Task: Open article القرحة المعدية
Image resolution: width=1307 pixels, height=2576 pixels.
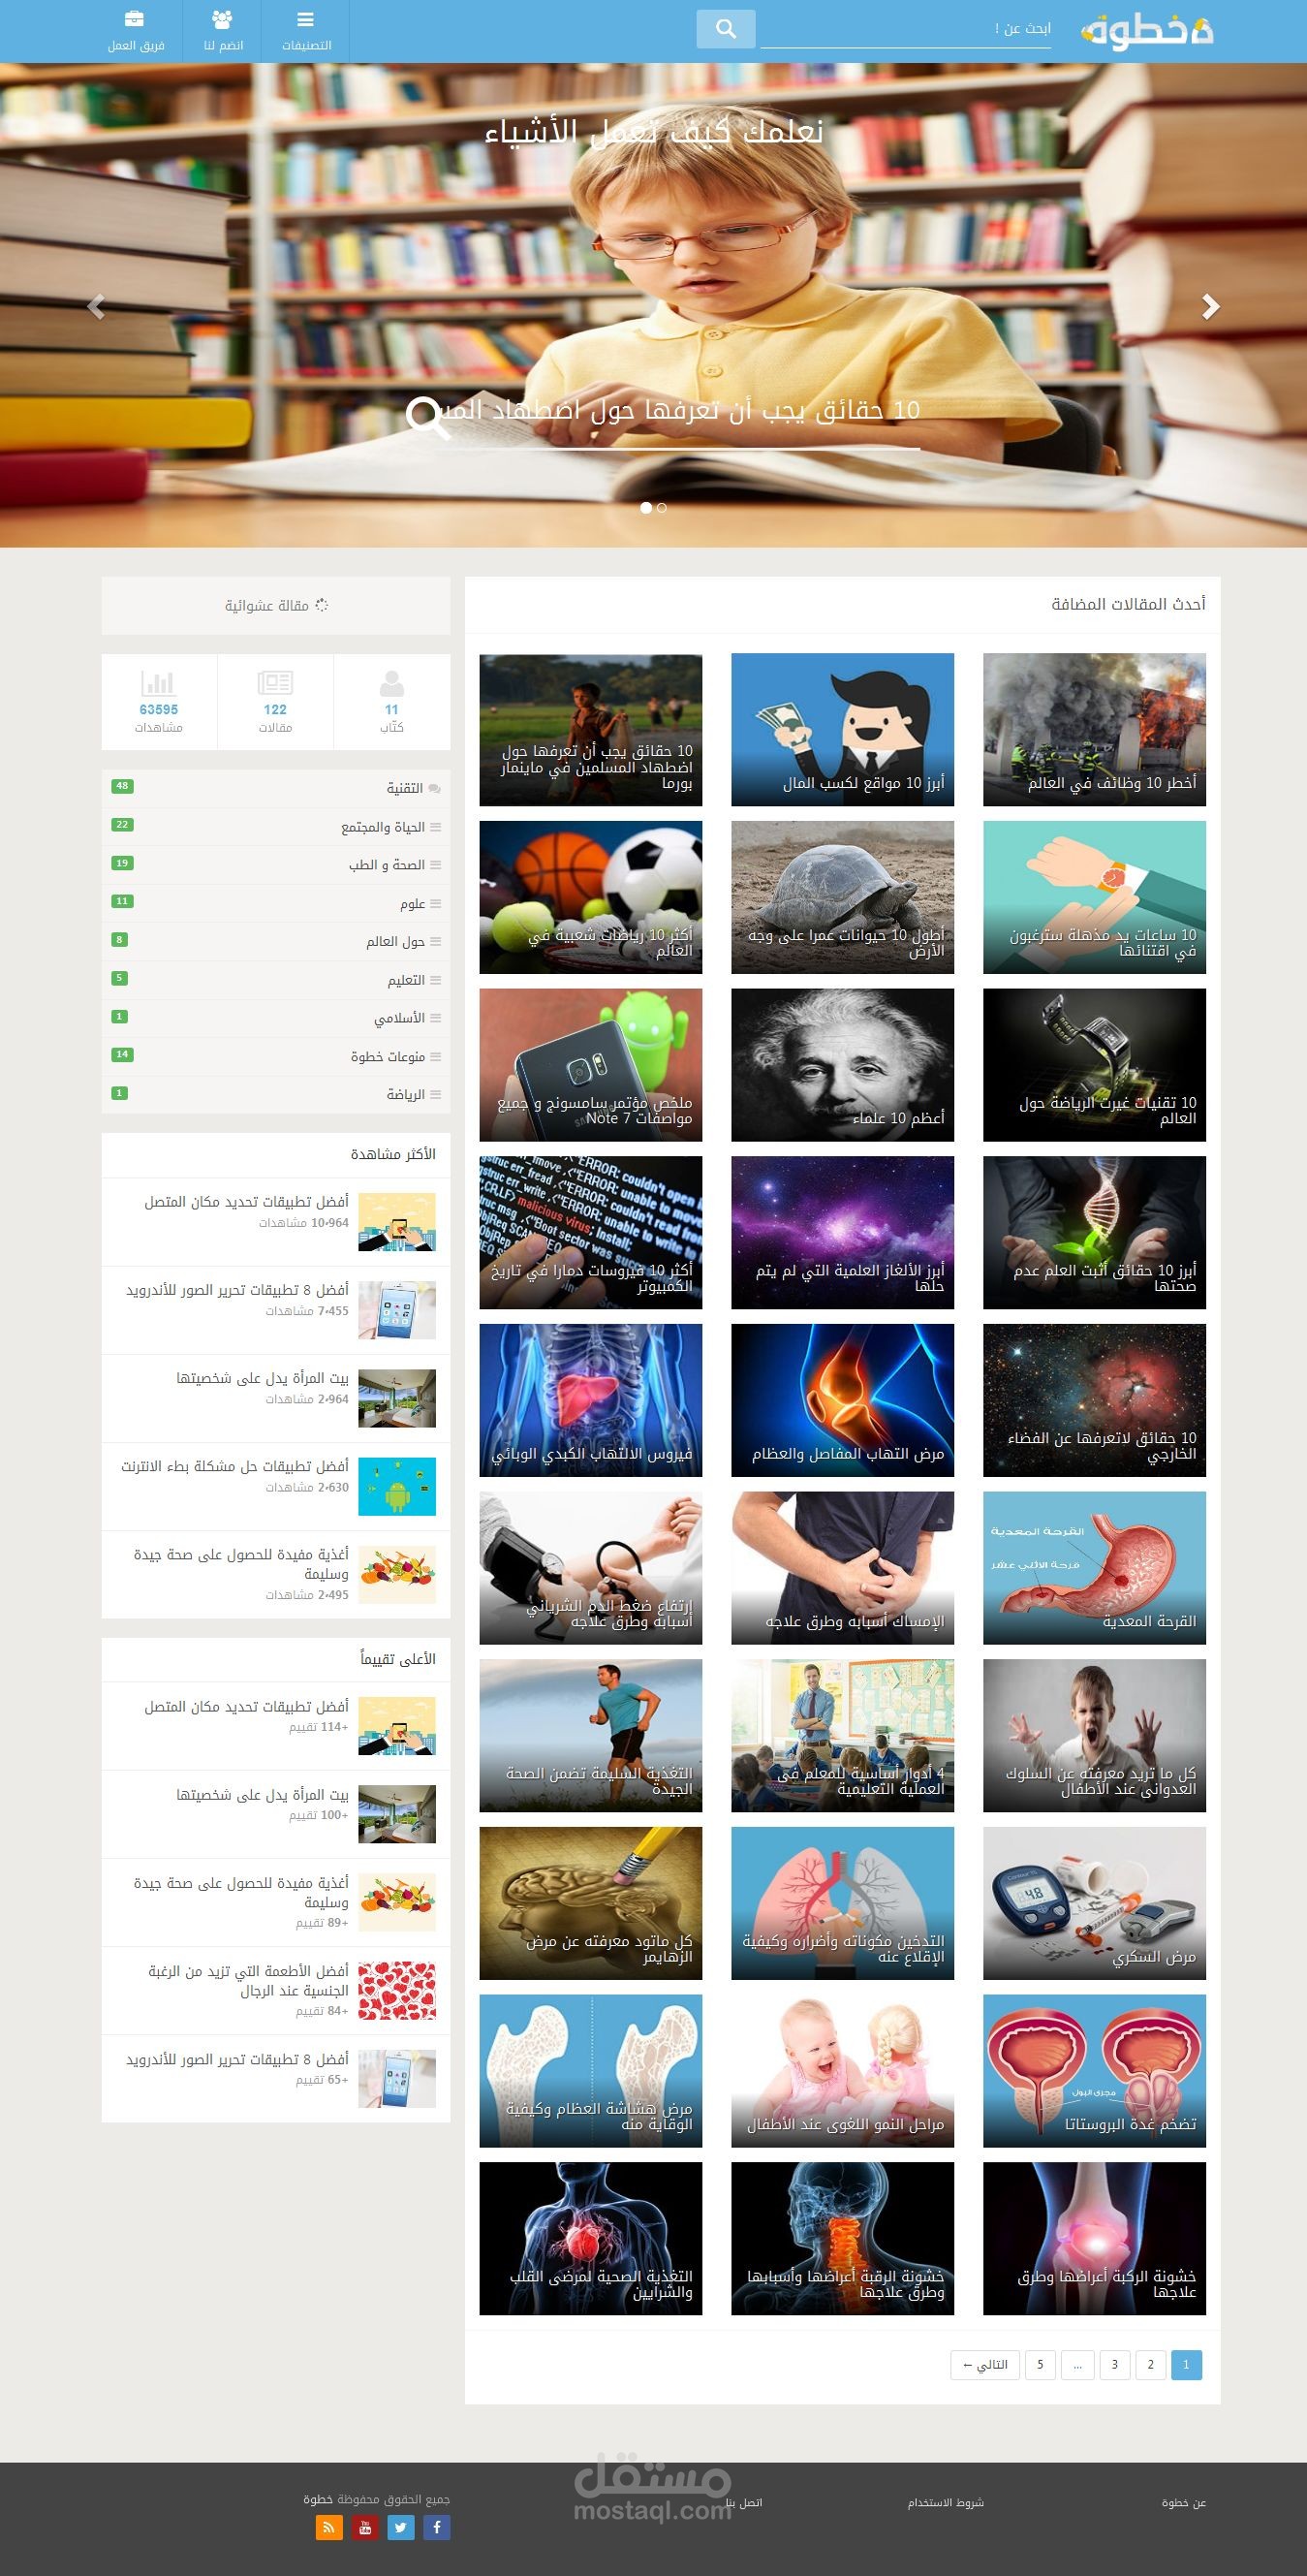Action: pyautogui.click(x=1094, y=1568)
